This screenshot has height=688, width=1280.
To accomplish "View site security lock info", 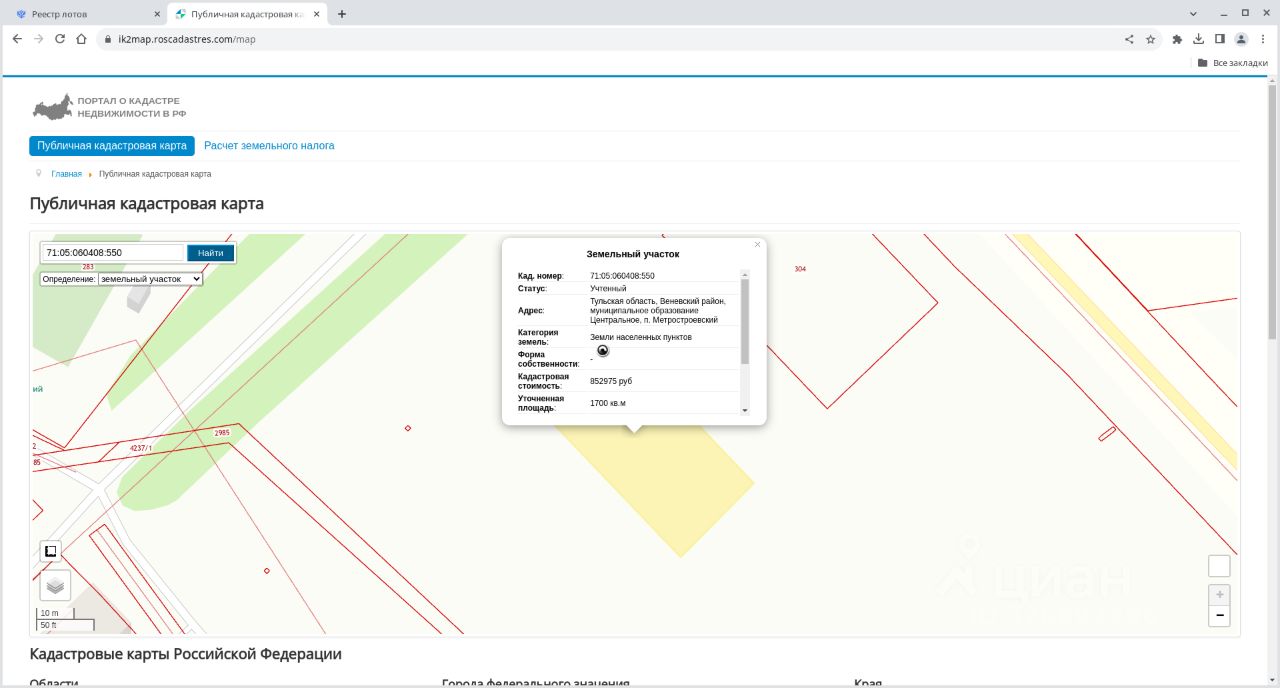I will pos(108,39).
